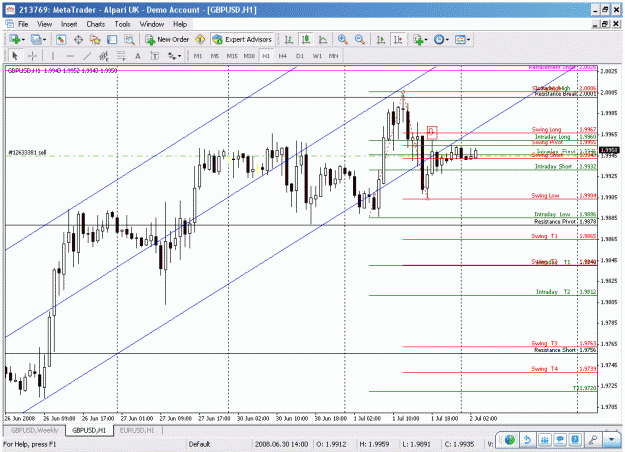Switch to MN monthly timeframe
This screenshot has height=452, width=625.
click(334, 56)
